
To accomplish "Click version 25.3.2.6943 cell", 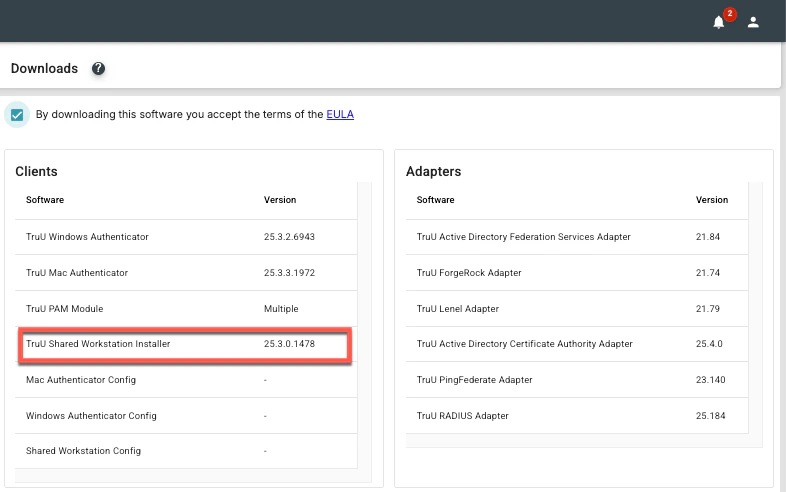I will 289,237.
